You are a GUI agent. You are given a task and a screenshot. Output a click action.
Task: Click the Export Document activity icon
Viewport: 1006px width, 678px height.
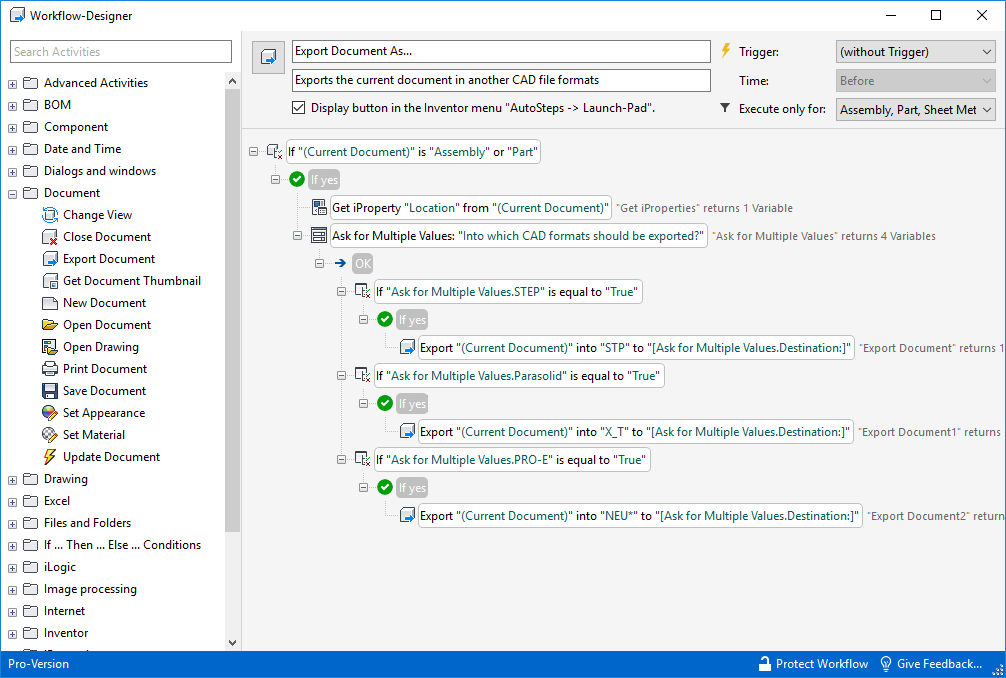coord(51,259)
